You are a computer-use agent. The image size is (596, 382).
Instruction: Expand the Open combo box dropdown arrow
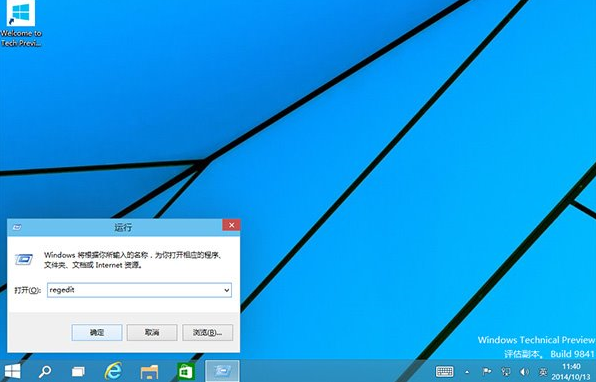click(227, 290)
